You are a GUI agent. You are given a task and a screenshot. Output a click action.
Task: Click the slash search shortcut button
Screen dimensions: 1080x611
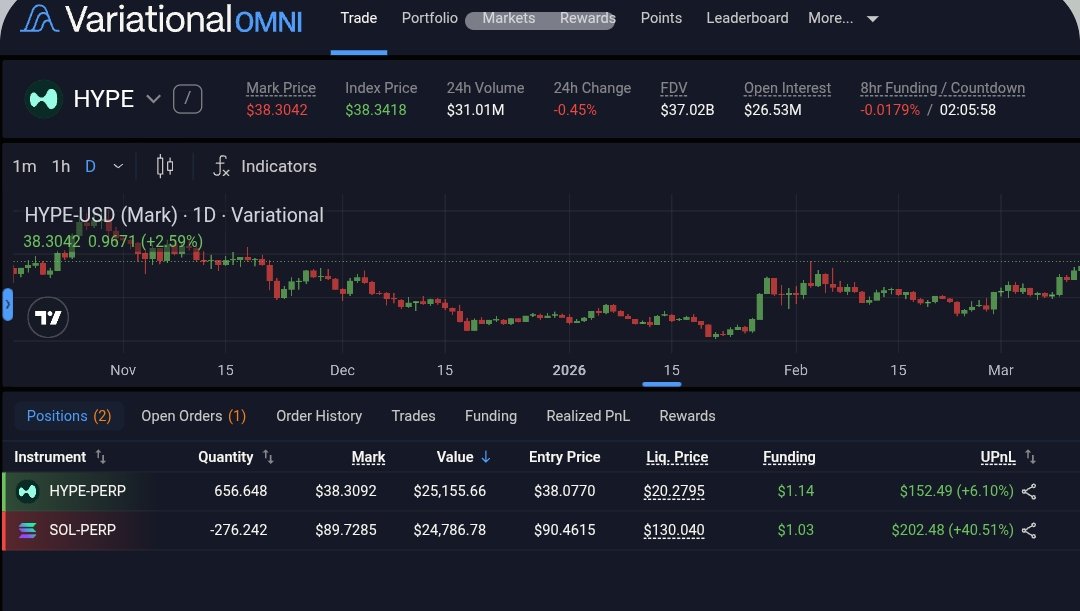pos(187,99)
